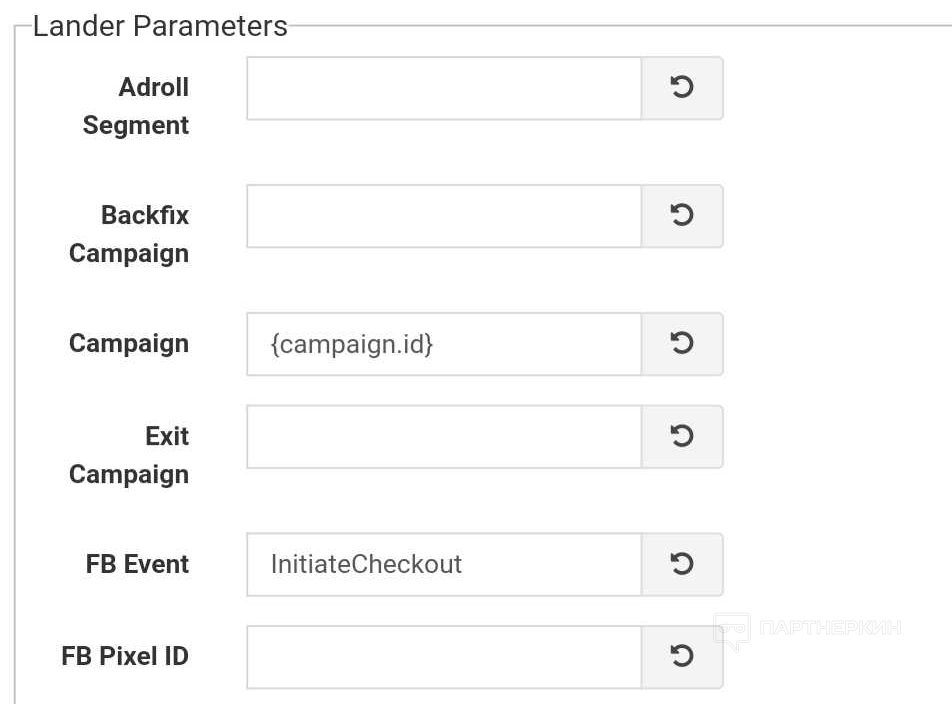Click the FB Event field with InitiateCheckout
952x704 pixels.
pyautogui.click(x=443, y=564)
